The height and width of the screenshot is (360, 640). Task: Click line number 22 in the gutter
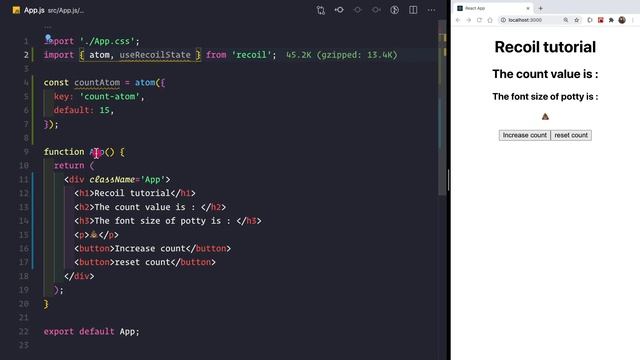[x=24, y=331]
